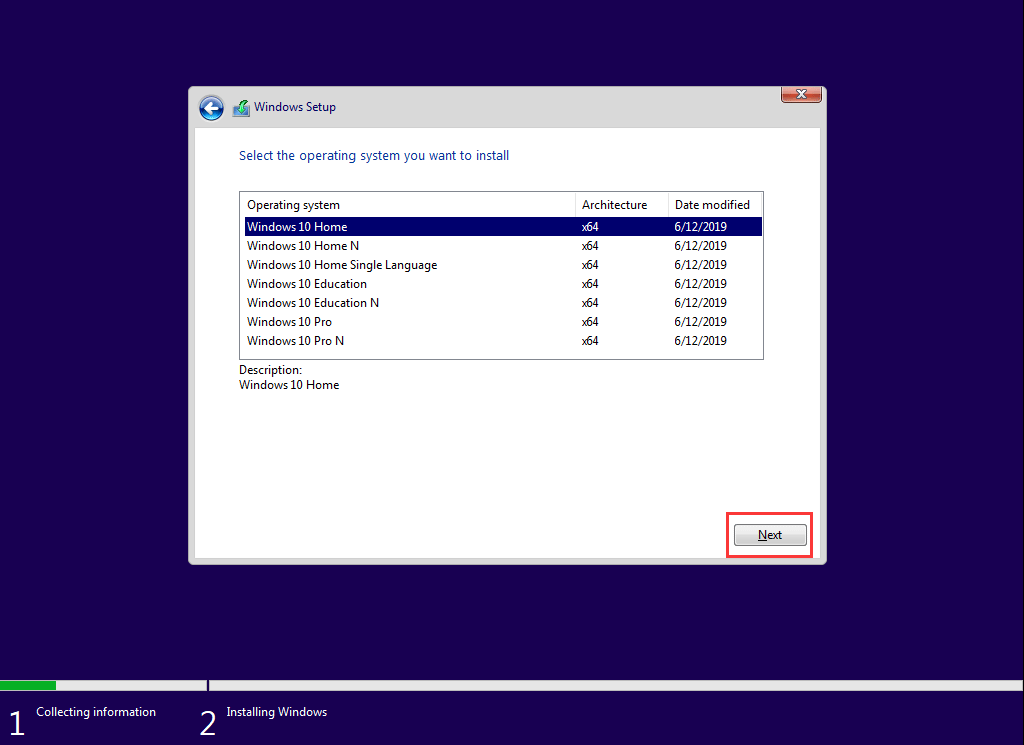Click the Windows Setup title text
1024x745 pixels.
pyautogui.click(x=295, y=107)
